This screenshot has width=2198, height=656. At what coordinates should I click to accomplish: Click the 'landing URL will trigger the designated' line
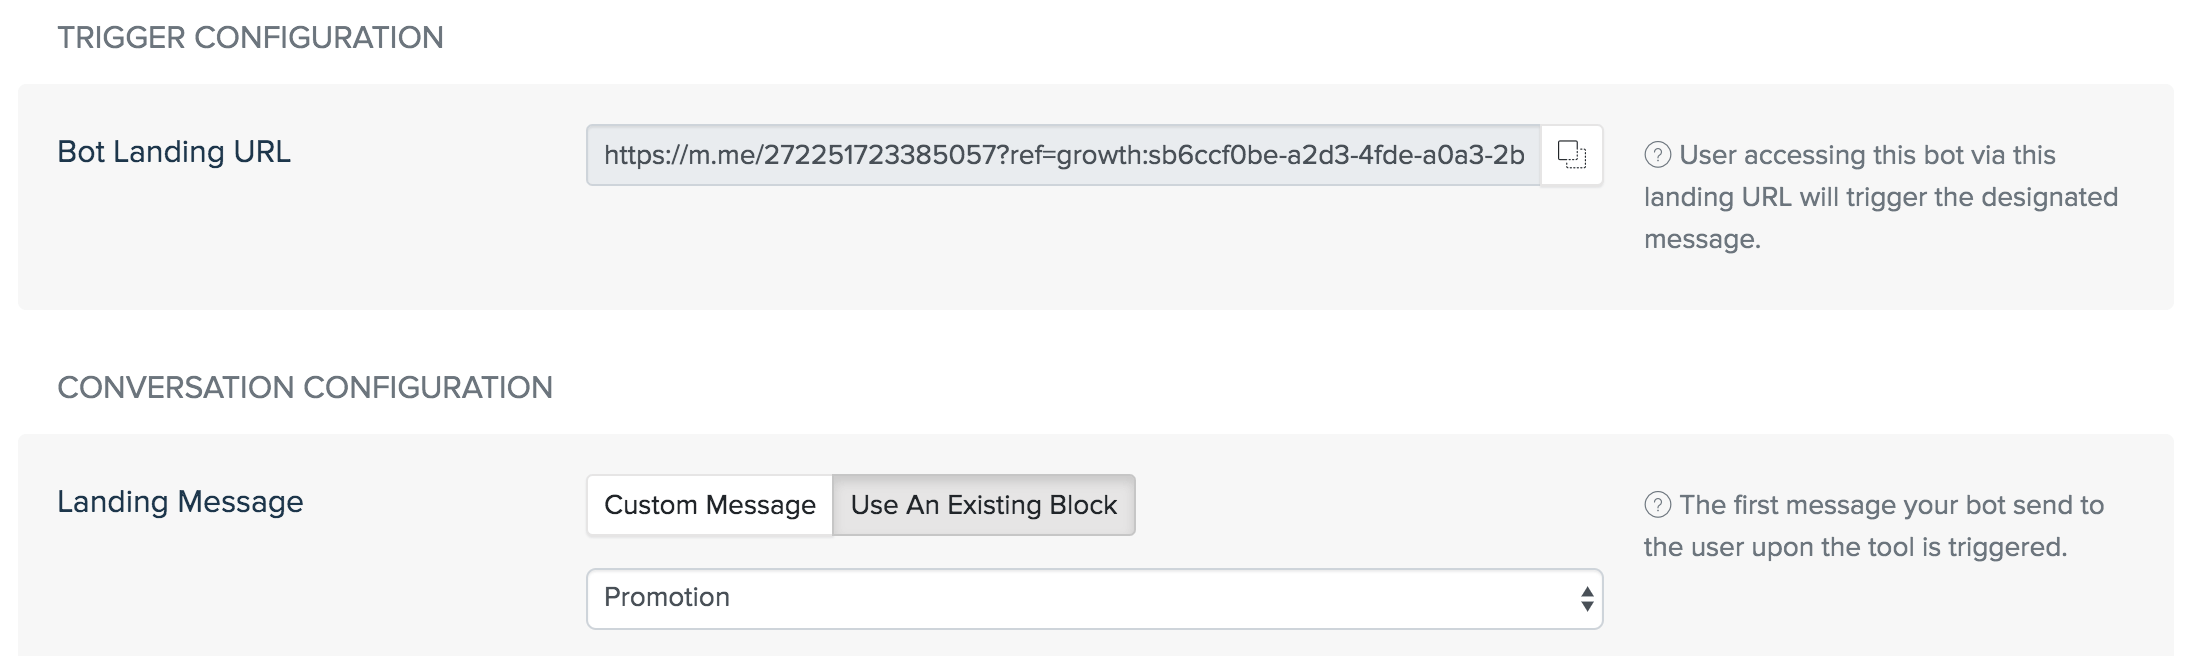coord(1881,197)
